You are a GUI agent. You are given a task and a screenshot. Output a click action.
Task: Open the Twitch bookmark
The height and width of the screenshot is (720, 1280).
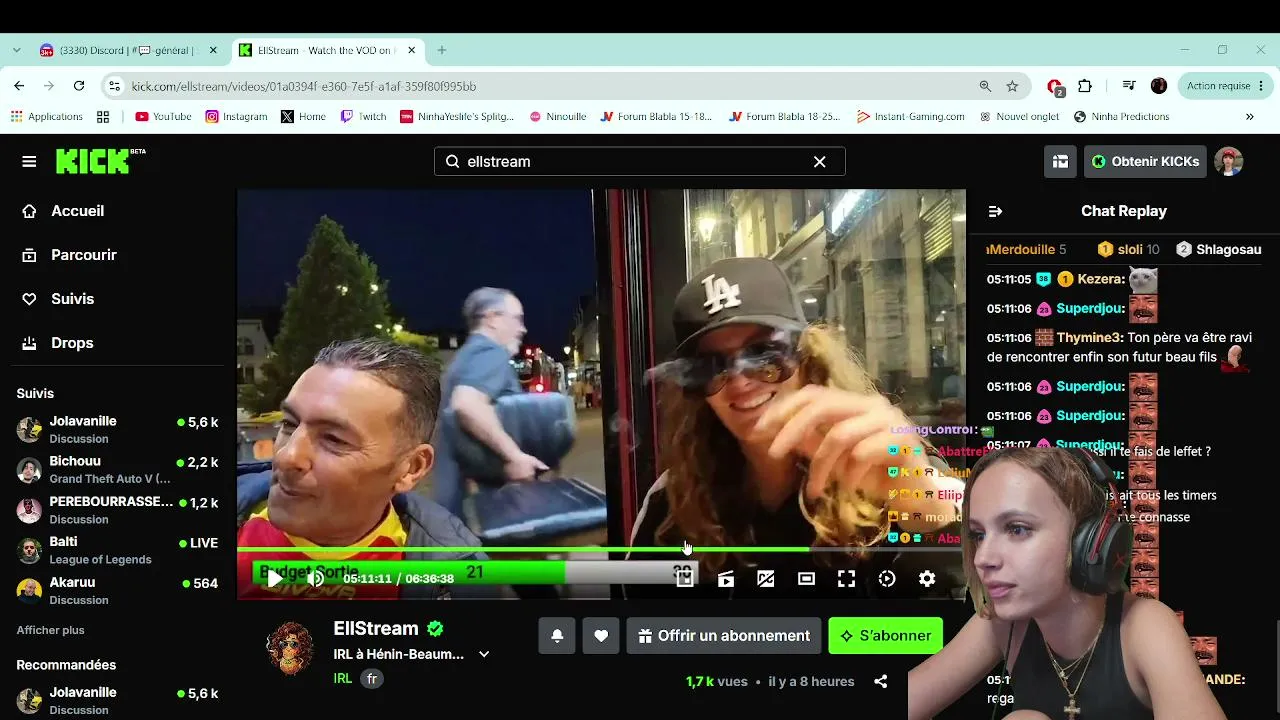click(x=363, y=116)
